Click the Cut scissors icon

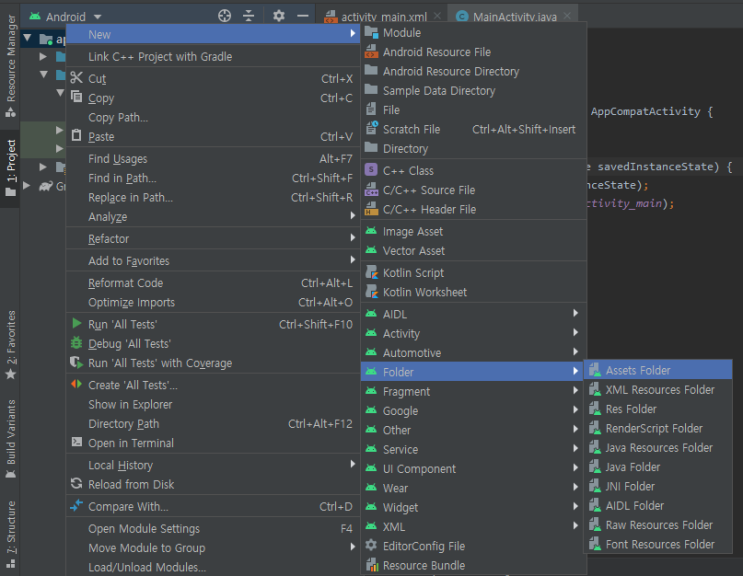pyautogui.click(x=77, y=78)
